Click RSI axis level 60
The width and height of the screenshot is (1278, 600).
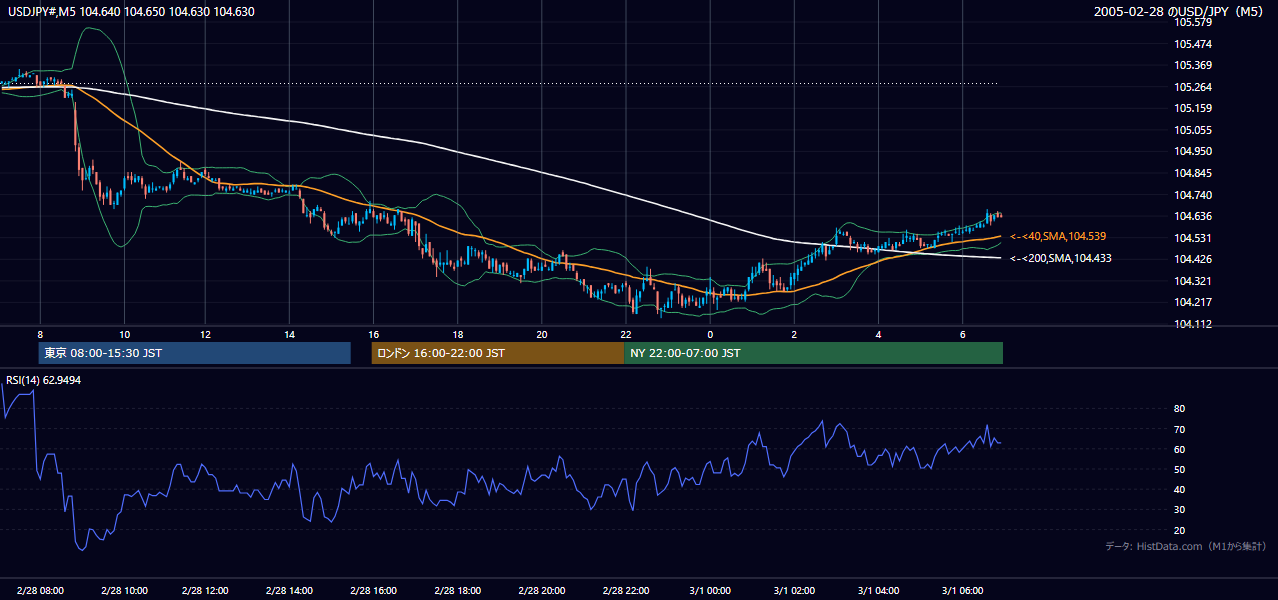(x=1180, y=449)
